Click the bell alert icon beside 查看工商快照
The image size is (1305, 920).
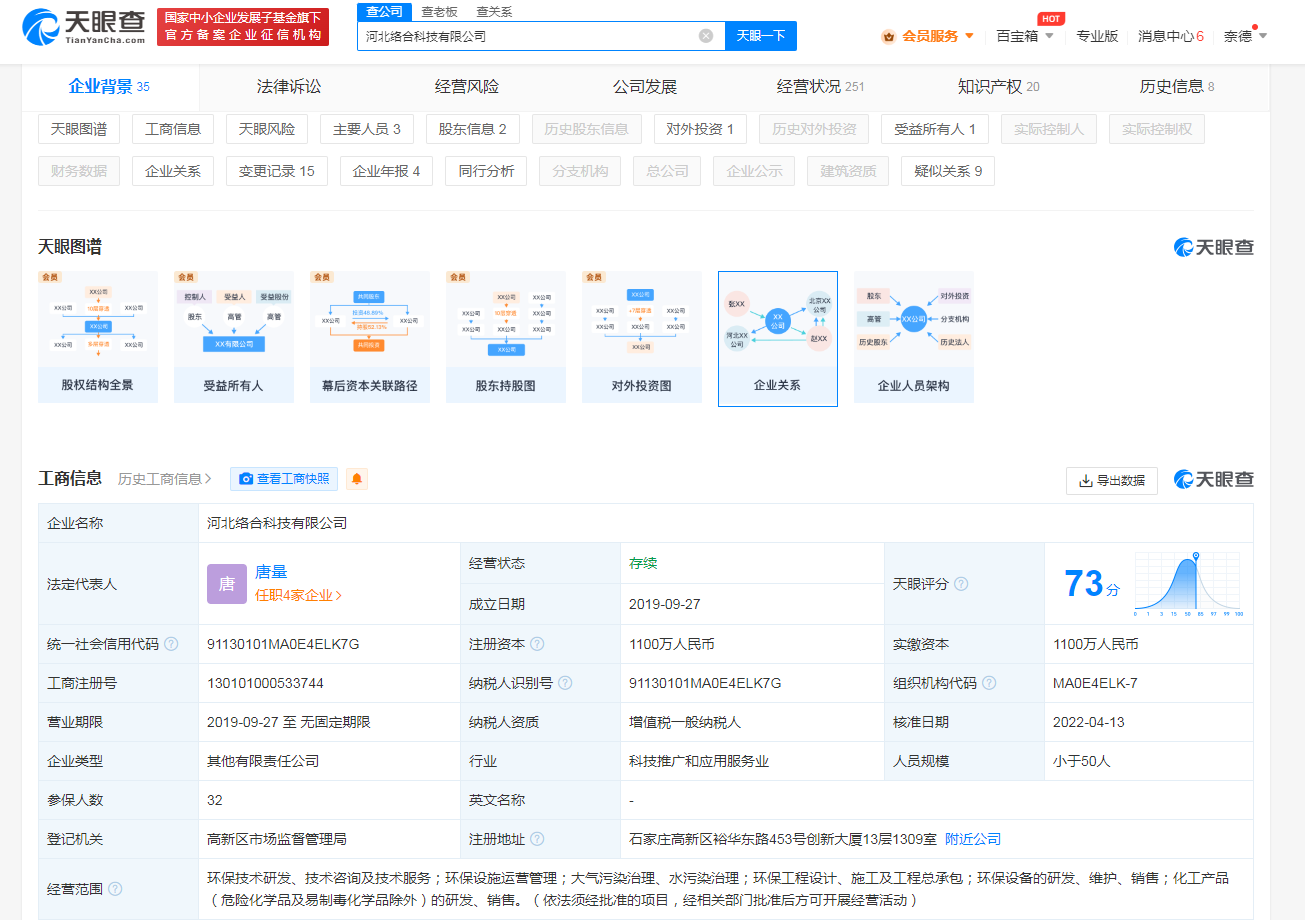coord(357,479)
